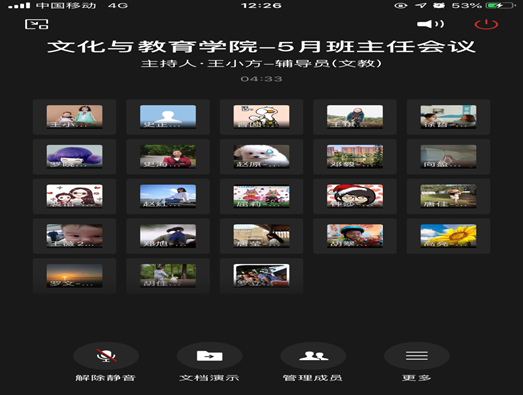
Task: Tap participant with red building avatar
Action: 355,156
